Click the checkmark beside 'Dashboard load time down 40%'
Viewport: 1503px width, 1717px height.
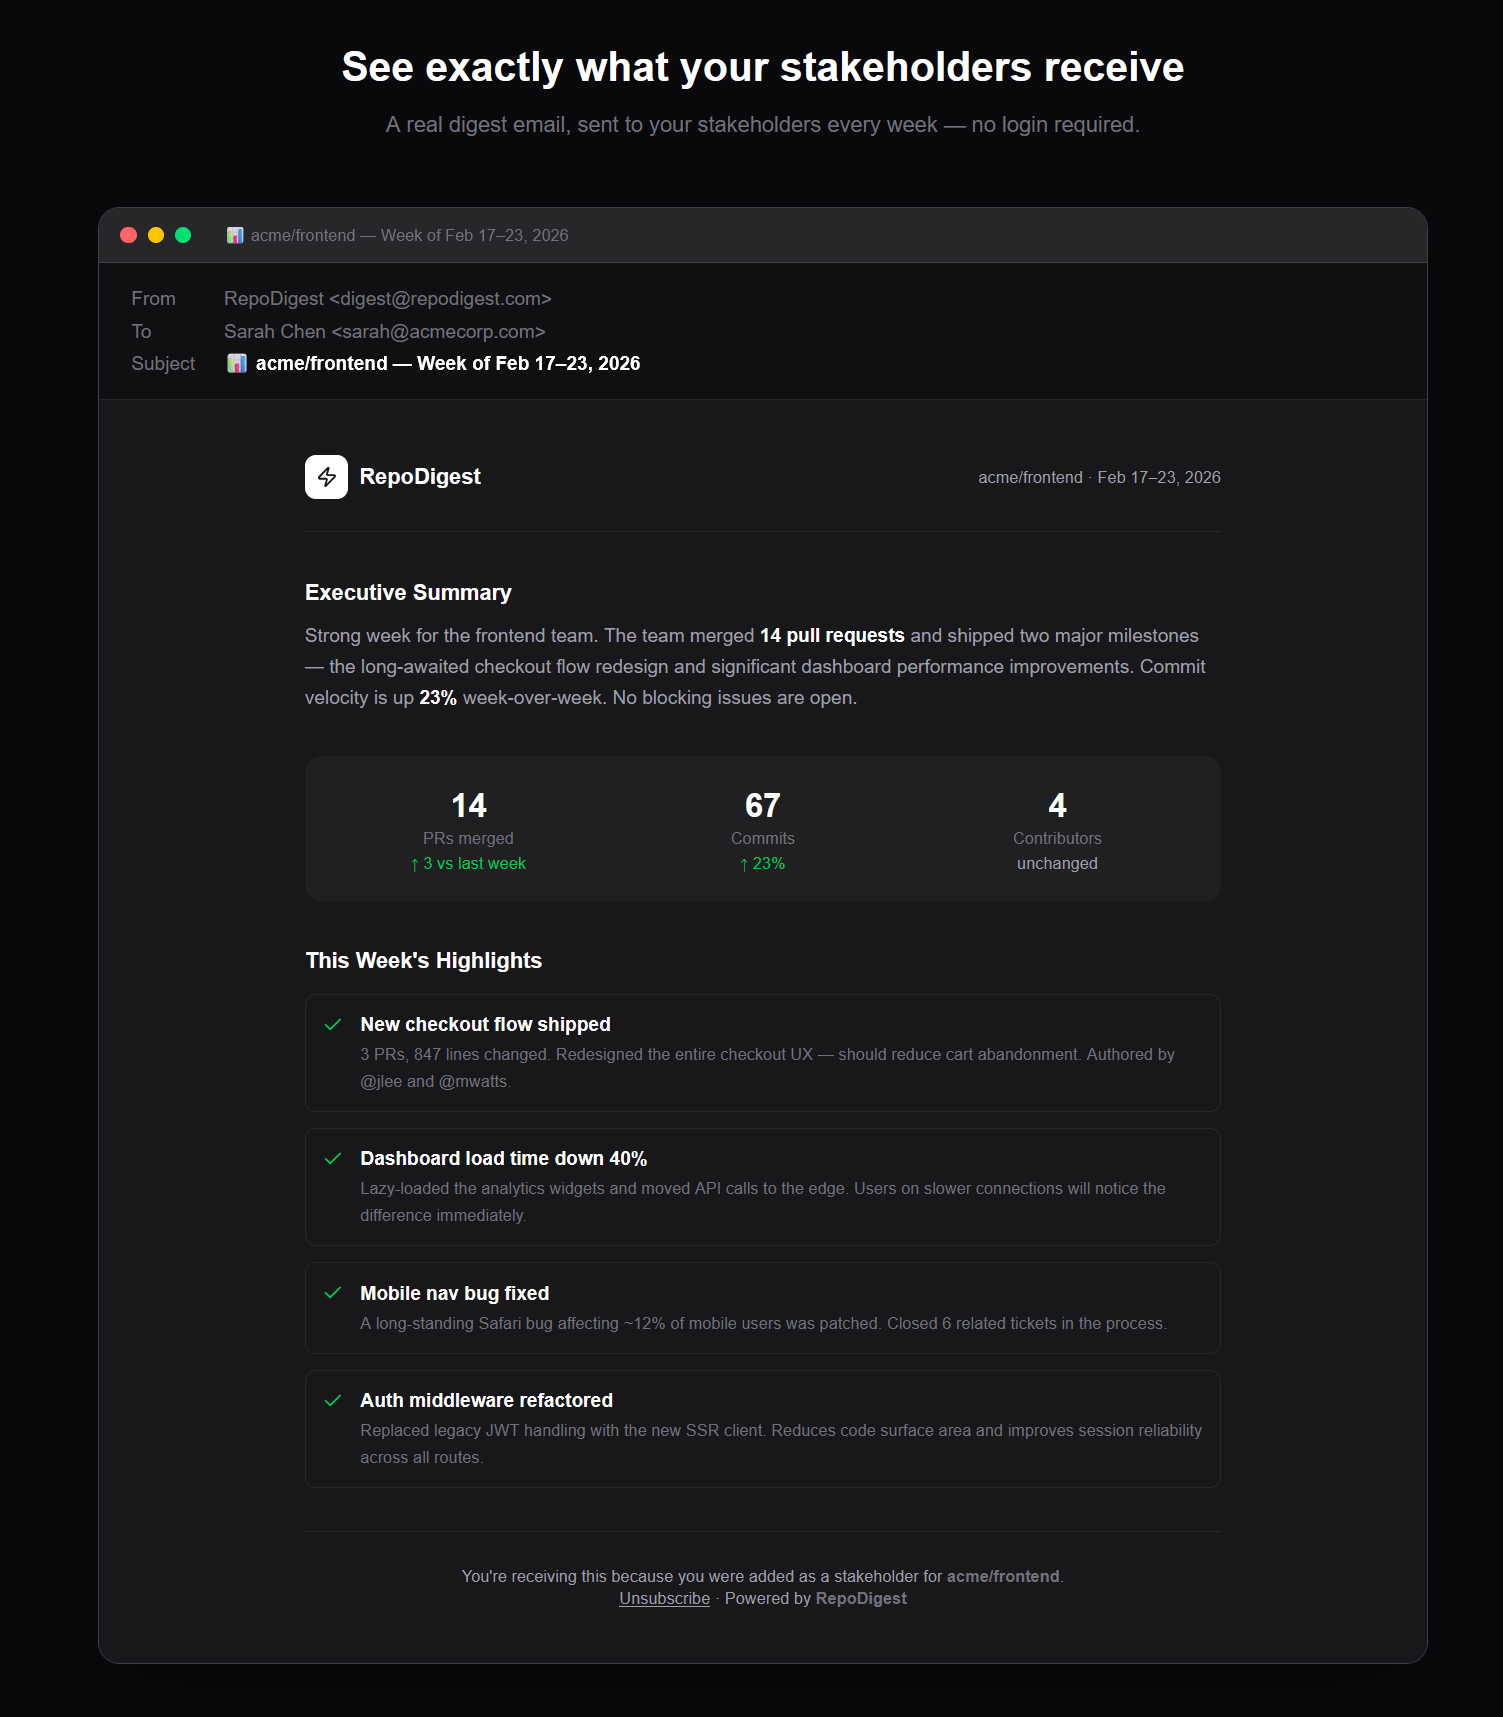(333, 1159)
